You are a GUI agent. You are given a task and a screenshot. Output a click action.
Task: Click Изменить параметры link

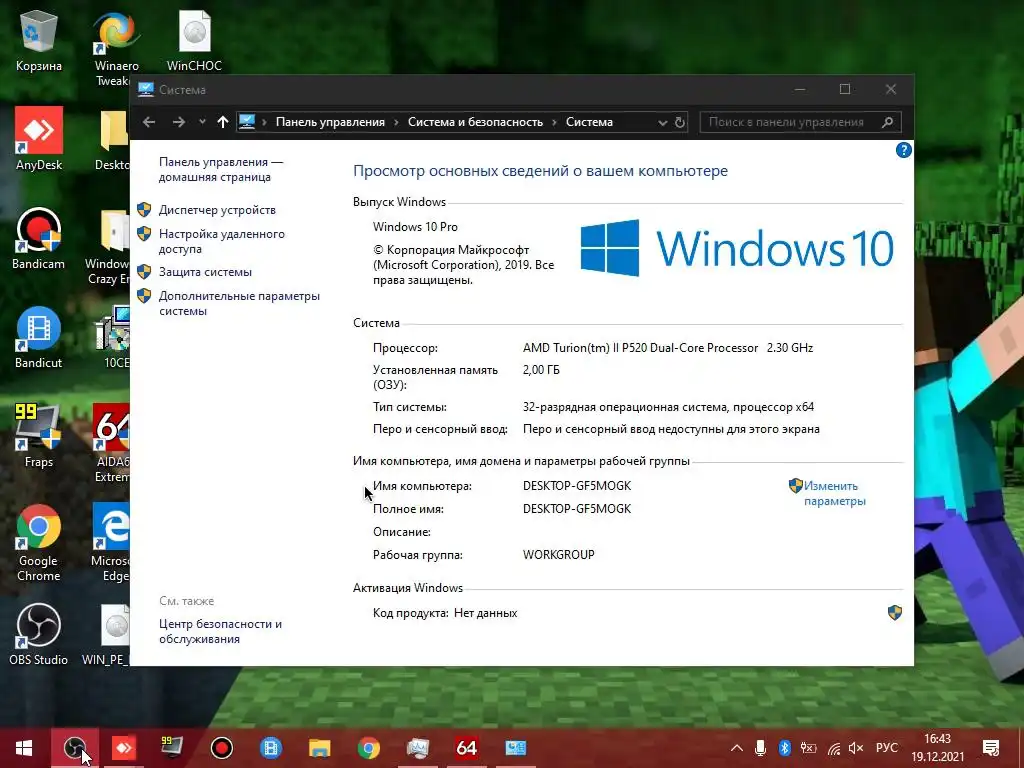834,493
